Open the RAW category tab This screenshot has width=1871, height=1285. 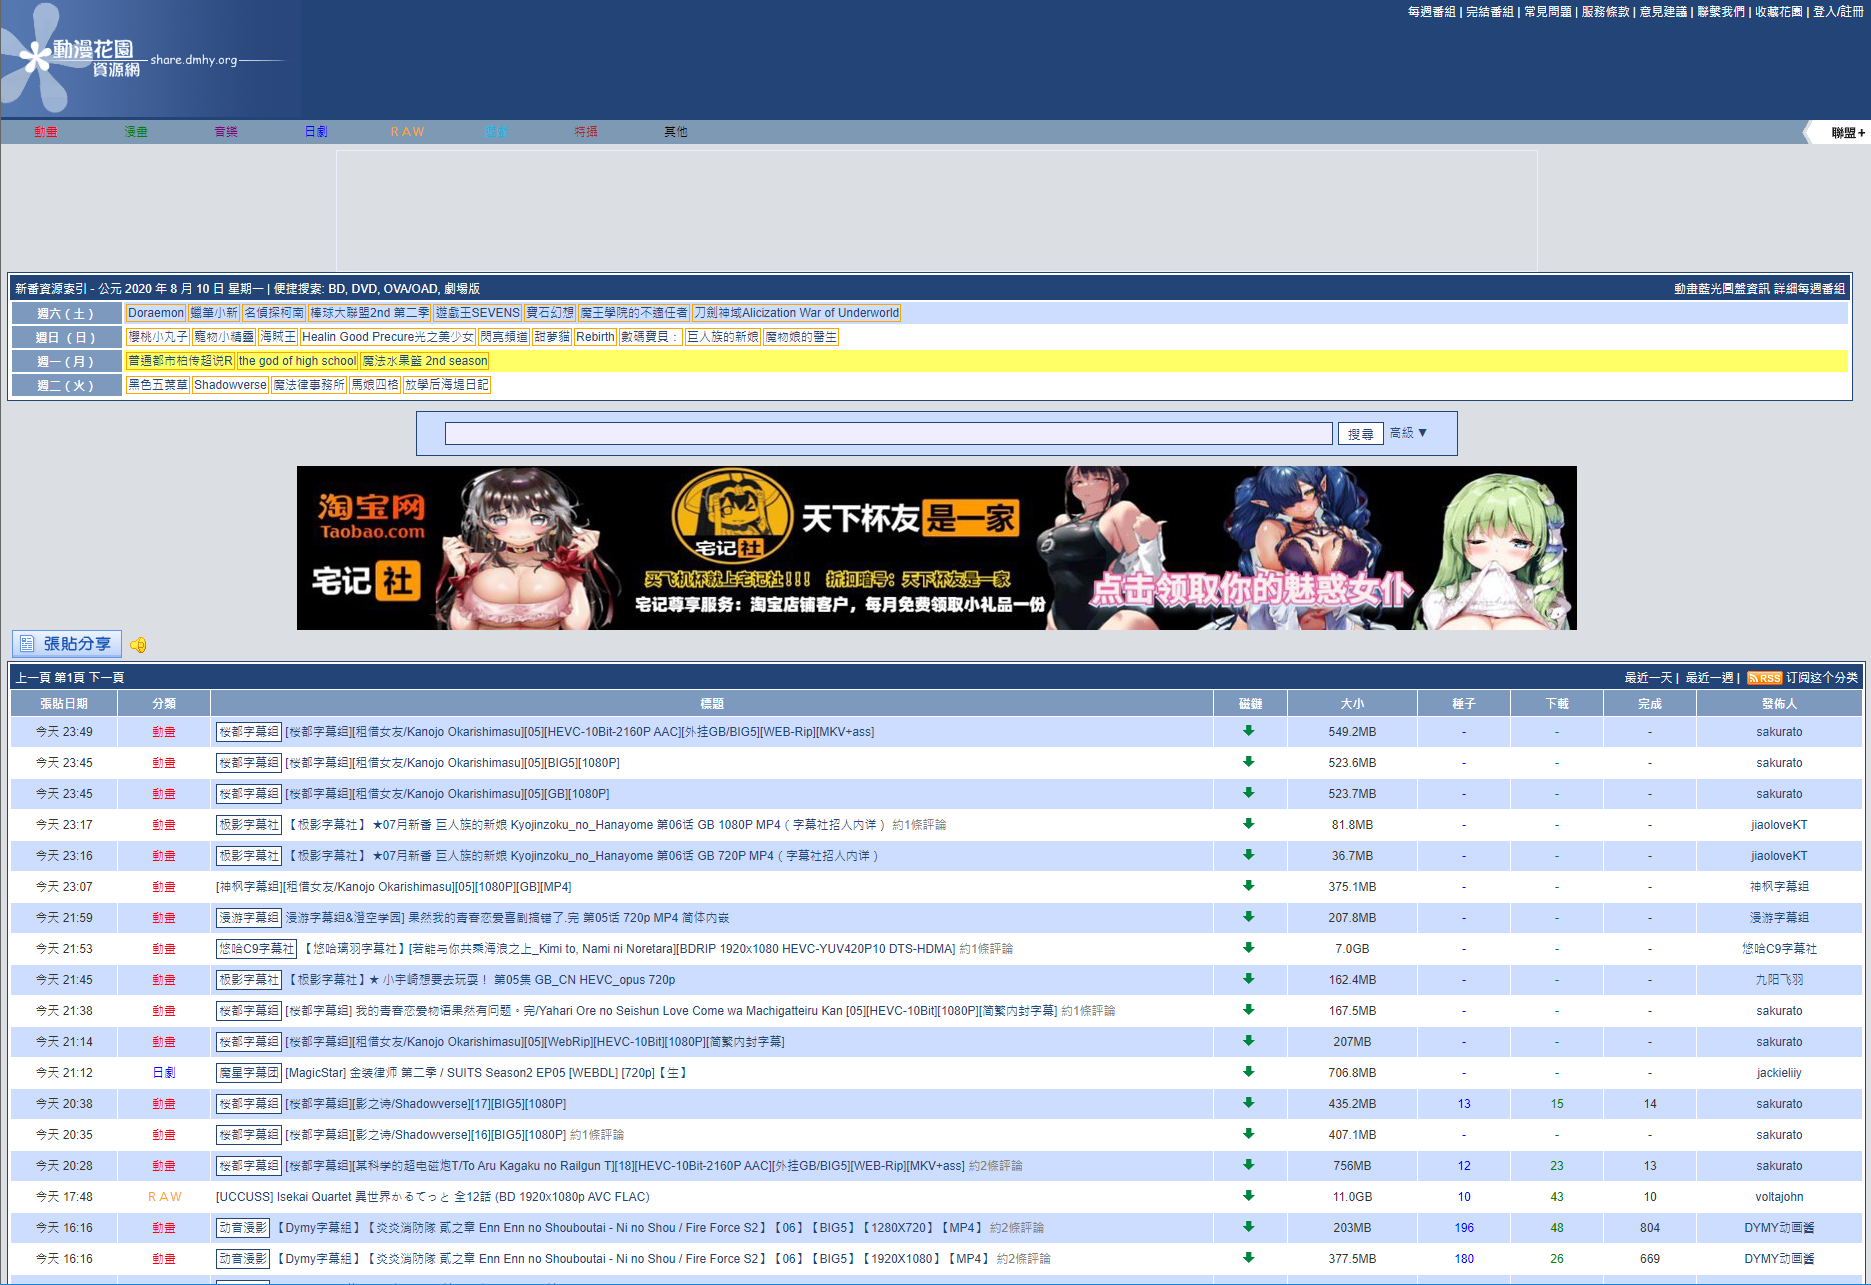click(x=407, y=132)
